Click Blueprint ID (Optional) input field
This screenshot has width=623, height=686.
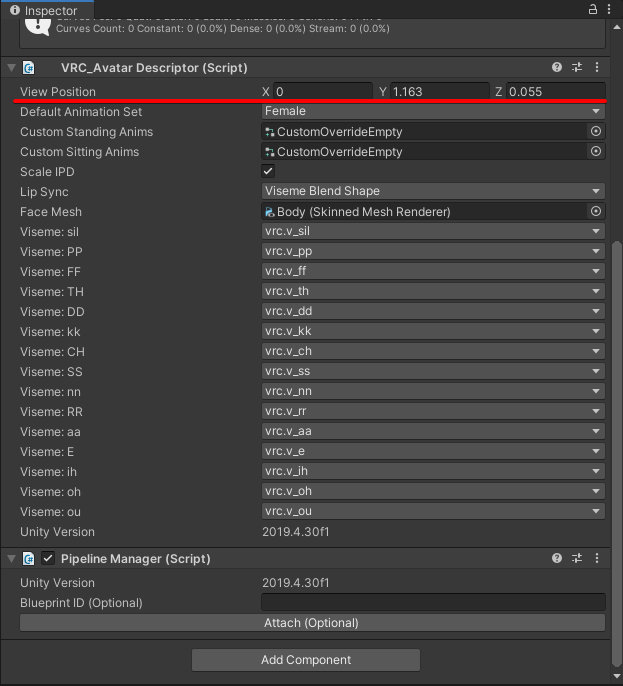[x=433, y=602]
